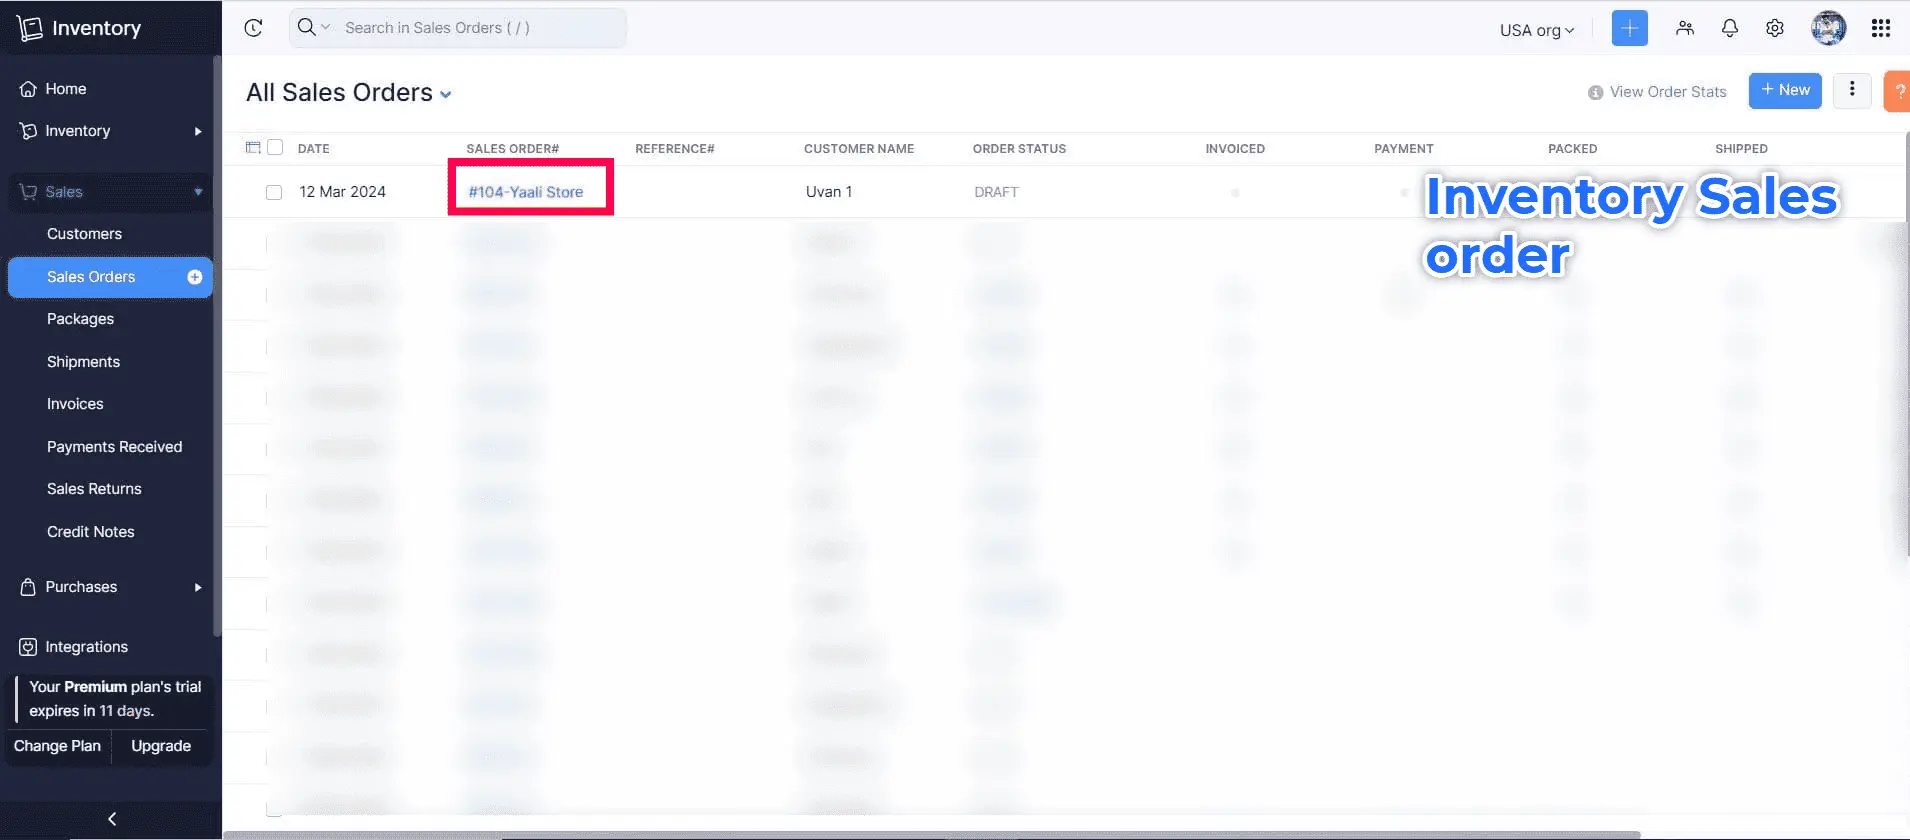Click the Change Plan button

(57, 746)
